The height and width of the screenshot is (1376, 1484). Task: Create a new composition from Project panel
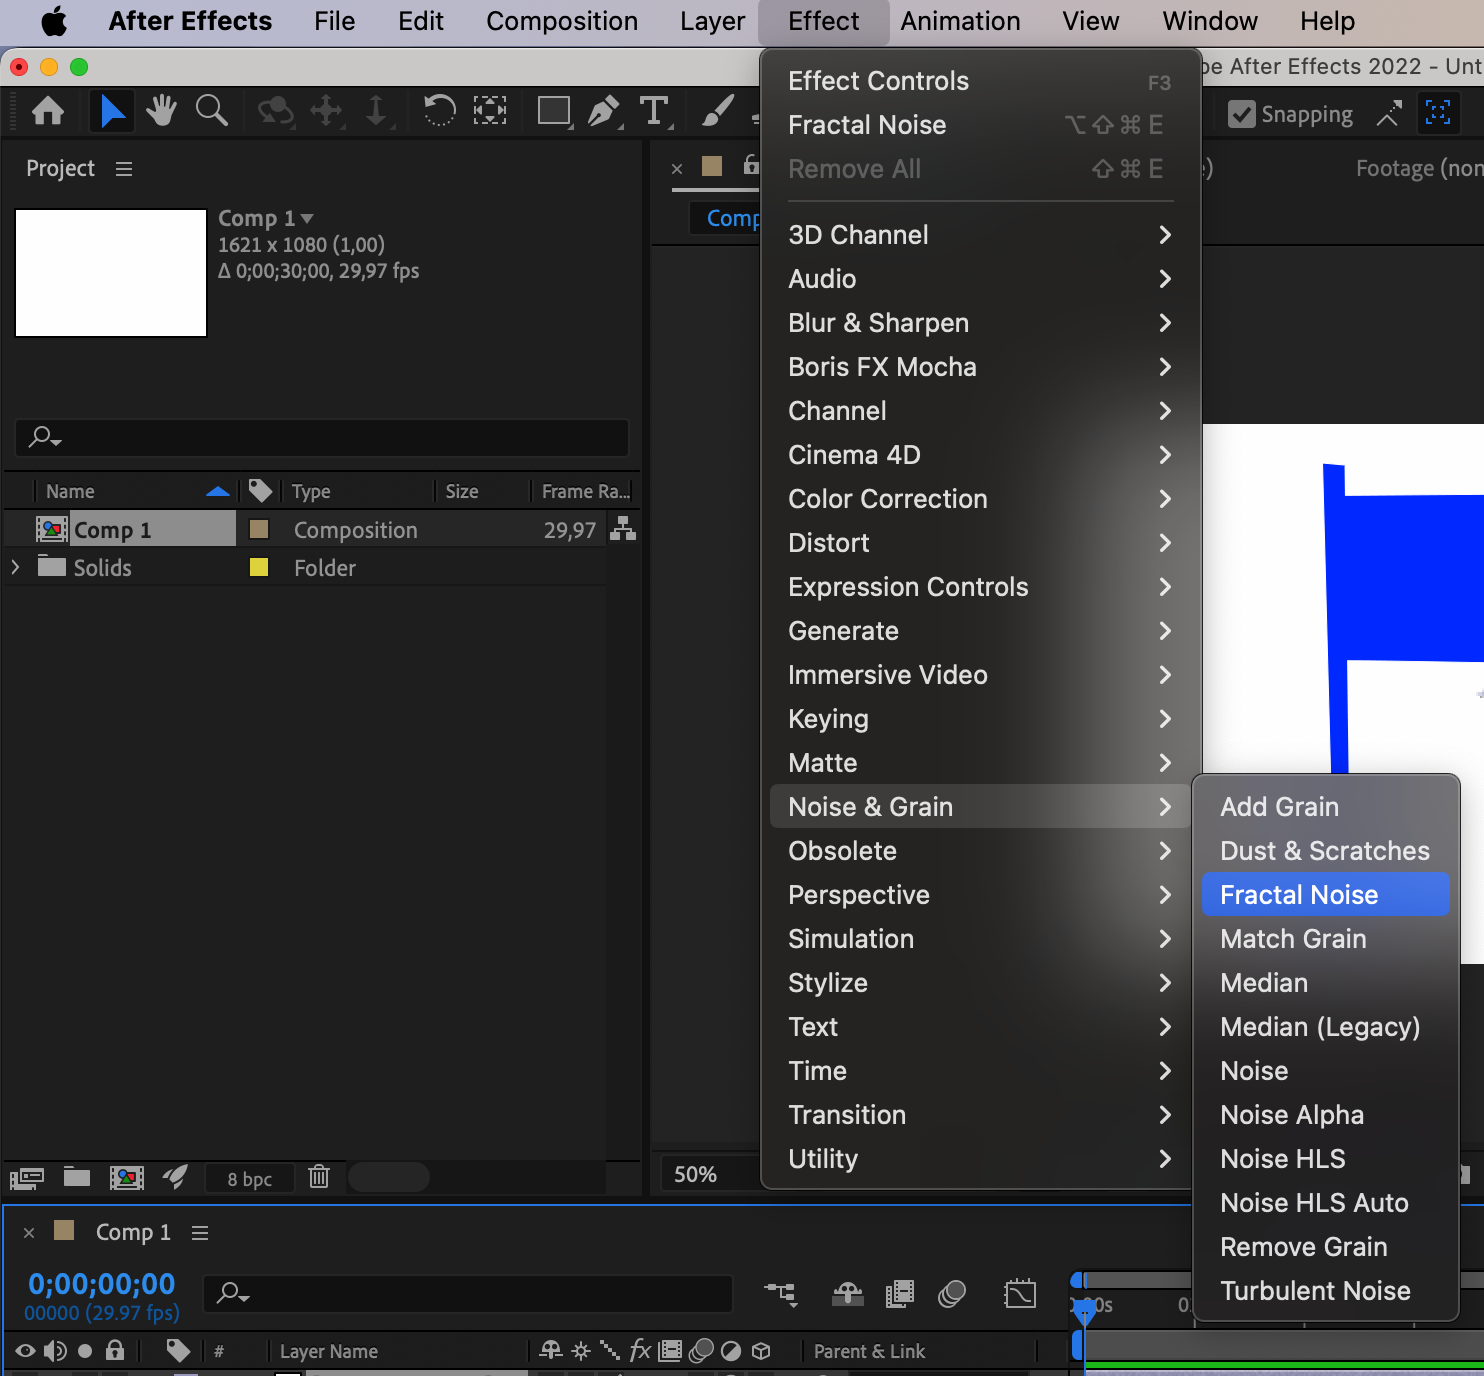pos(127,1178)
